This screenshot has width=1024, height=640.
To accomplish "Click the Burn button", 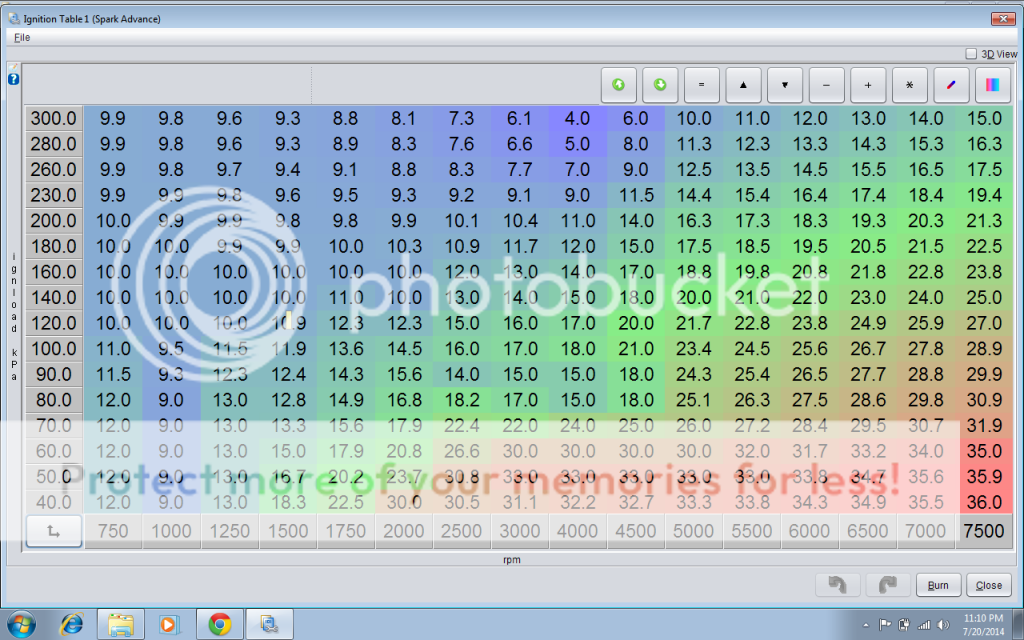I will pyautogui.click(x=938, y=586).
